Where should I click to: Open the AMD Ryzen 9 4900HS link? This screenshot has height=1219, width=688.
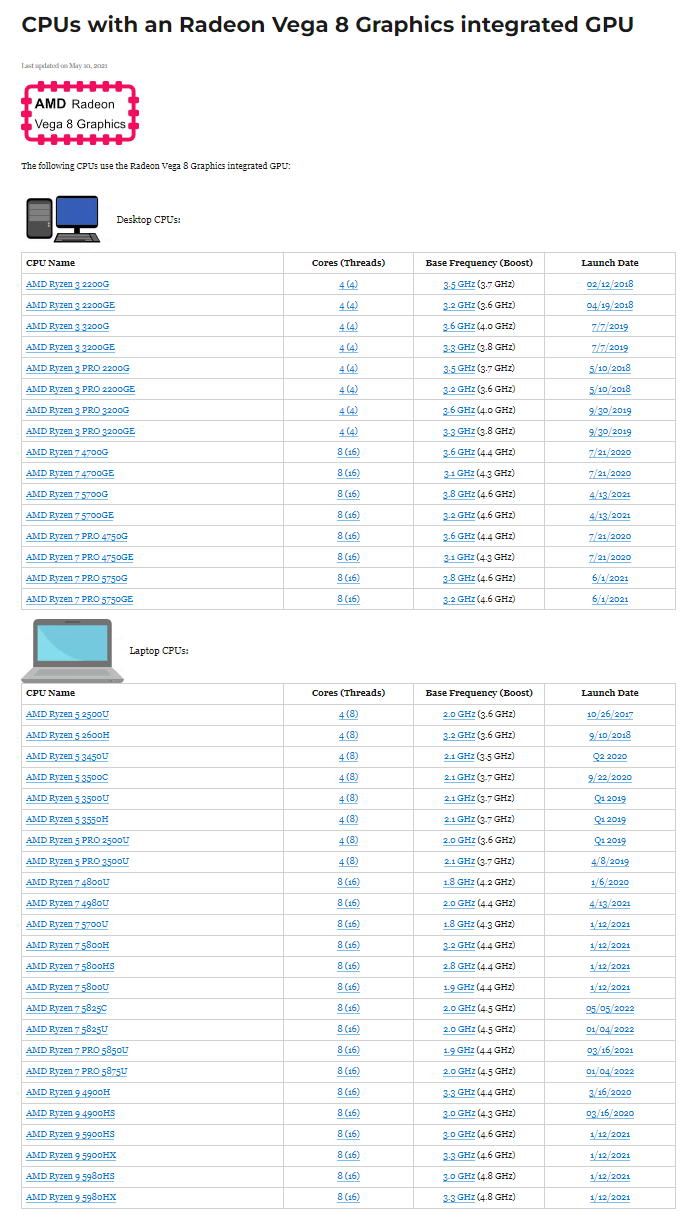pos(70,1114)
